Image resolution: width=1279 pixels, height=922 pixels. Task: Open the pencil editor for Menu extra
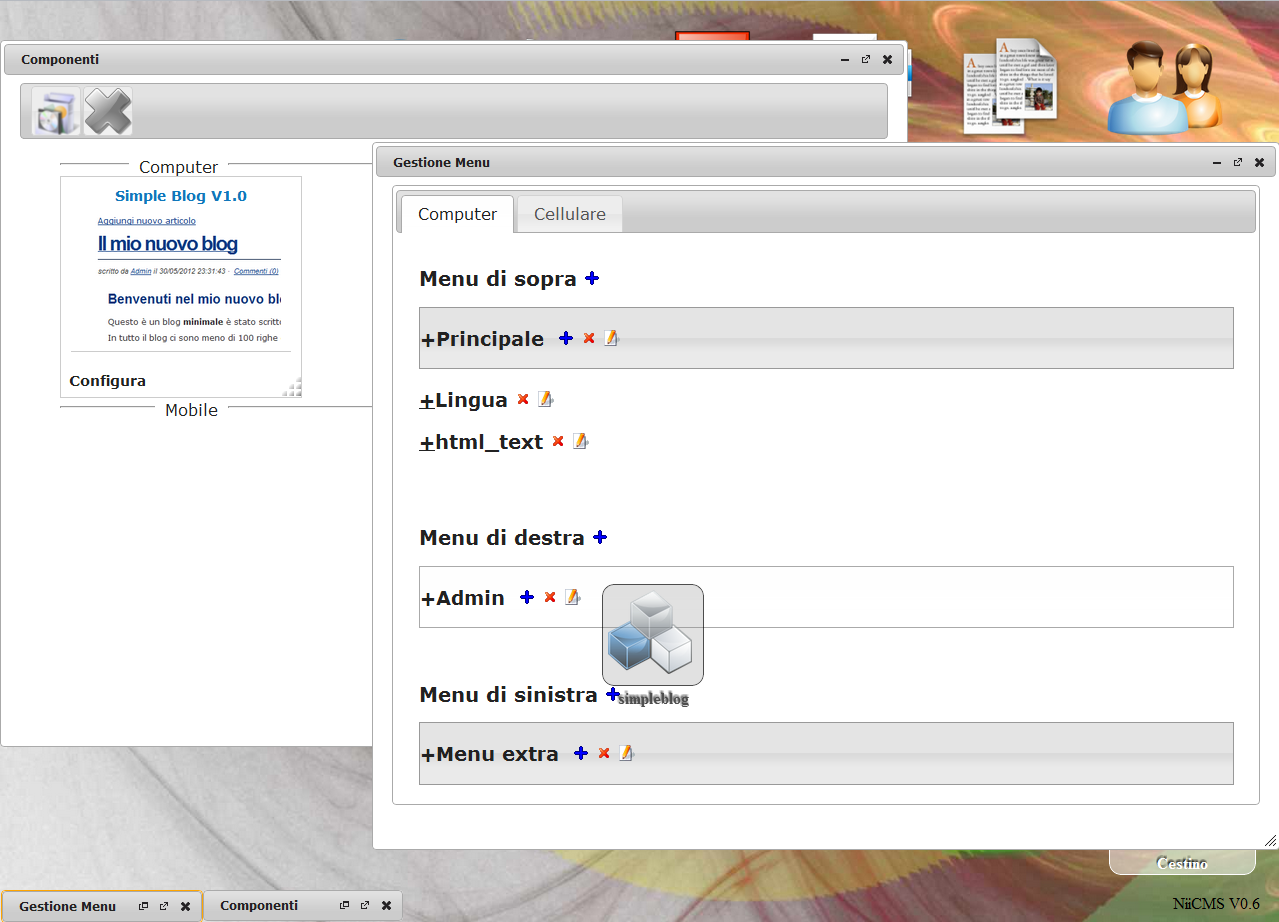point(626,752)
